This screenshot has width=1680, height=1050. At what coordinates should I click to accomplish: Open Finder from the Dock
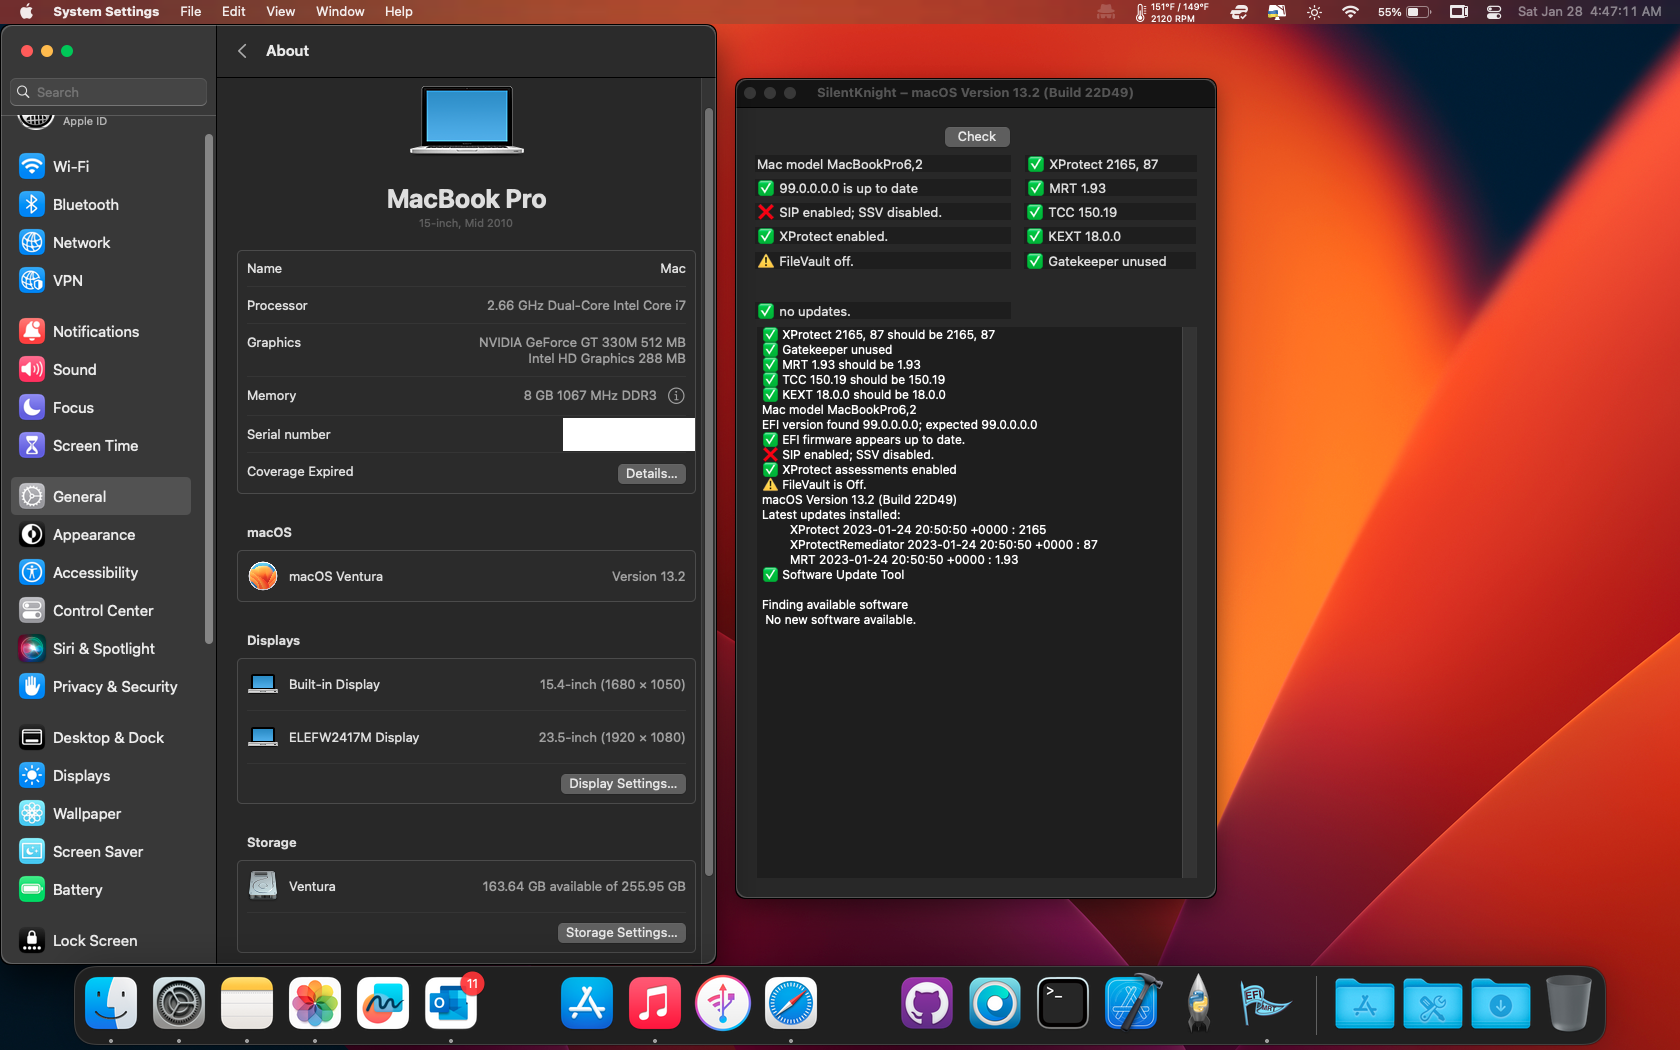tap(111, 1004)
